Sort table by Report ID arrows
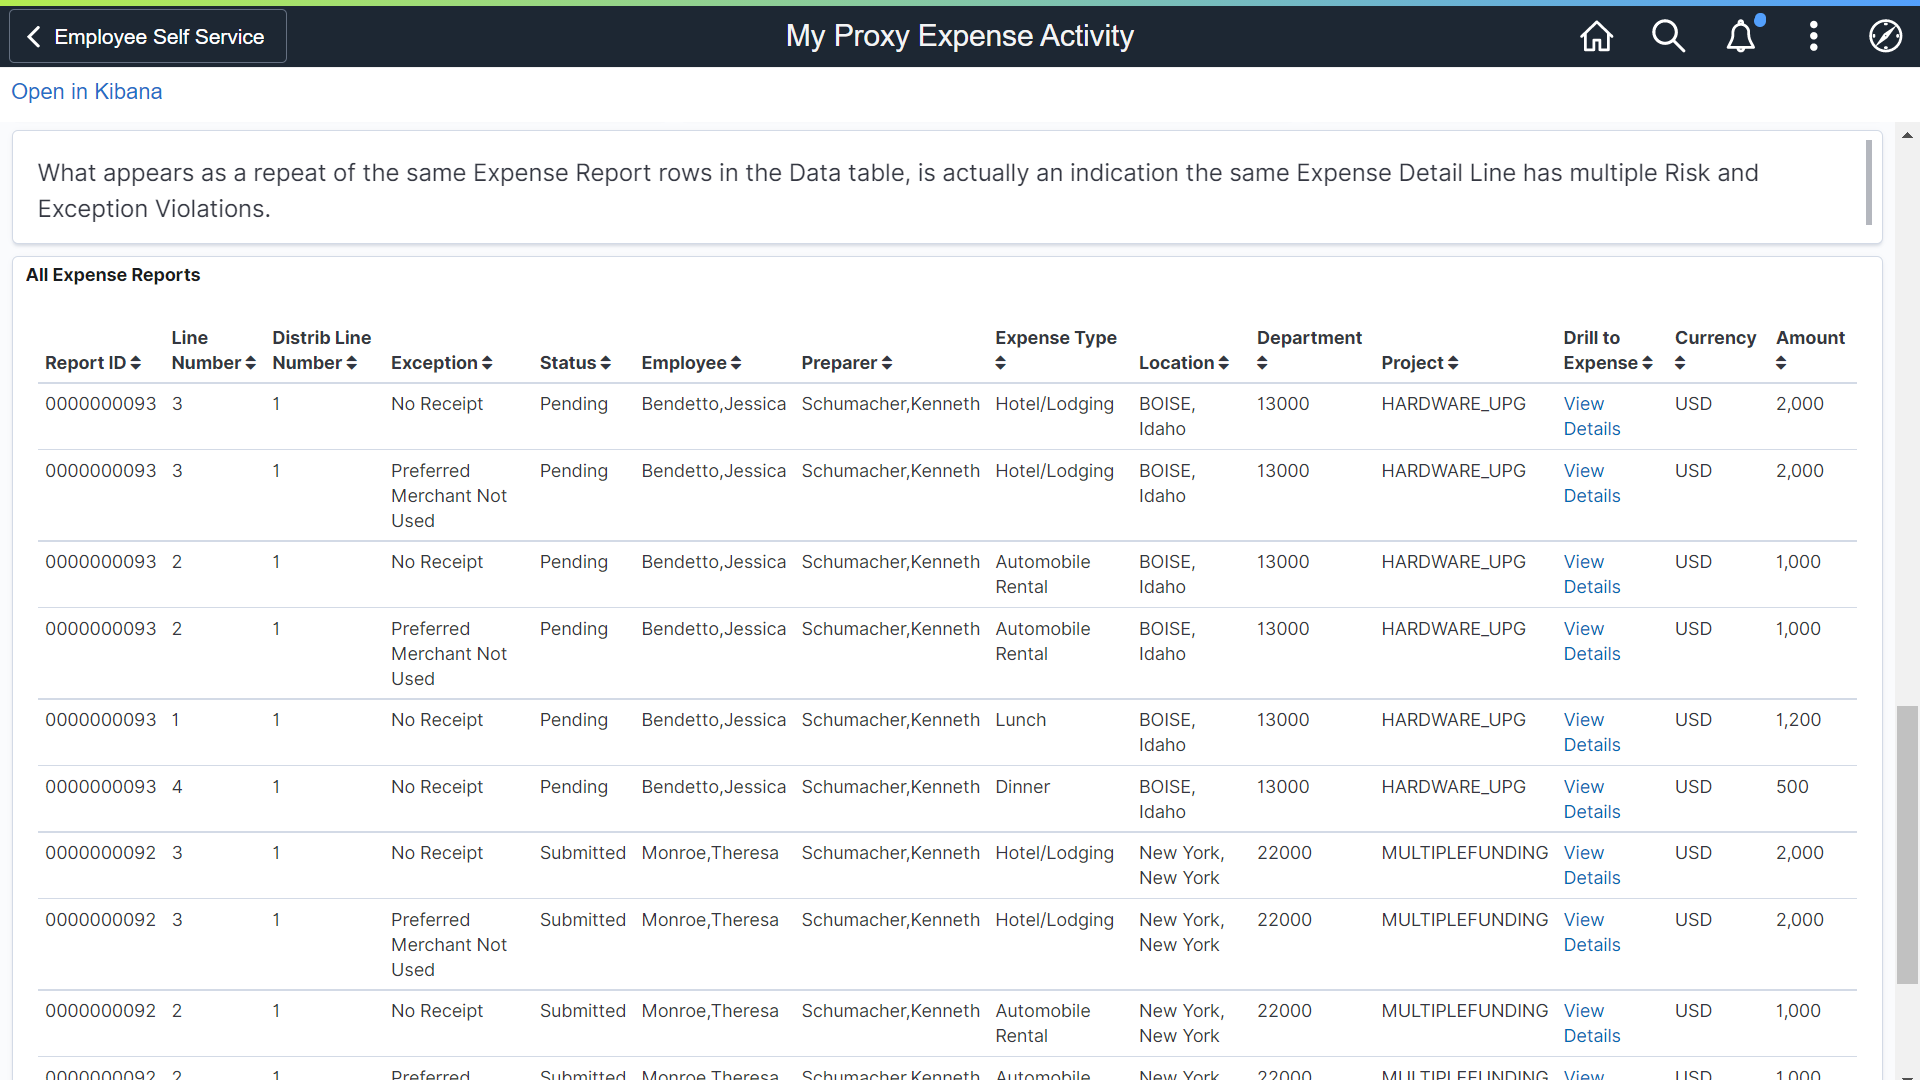The height and width of the screenshot is (1080, 1920). 136,363
